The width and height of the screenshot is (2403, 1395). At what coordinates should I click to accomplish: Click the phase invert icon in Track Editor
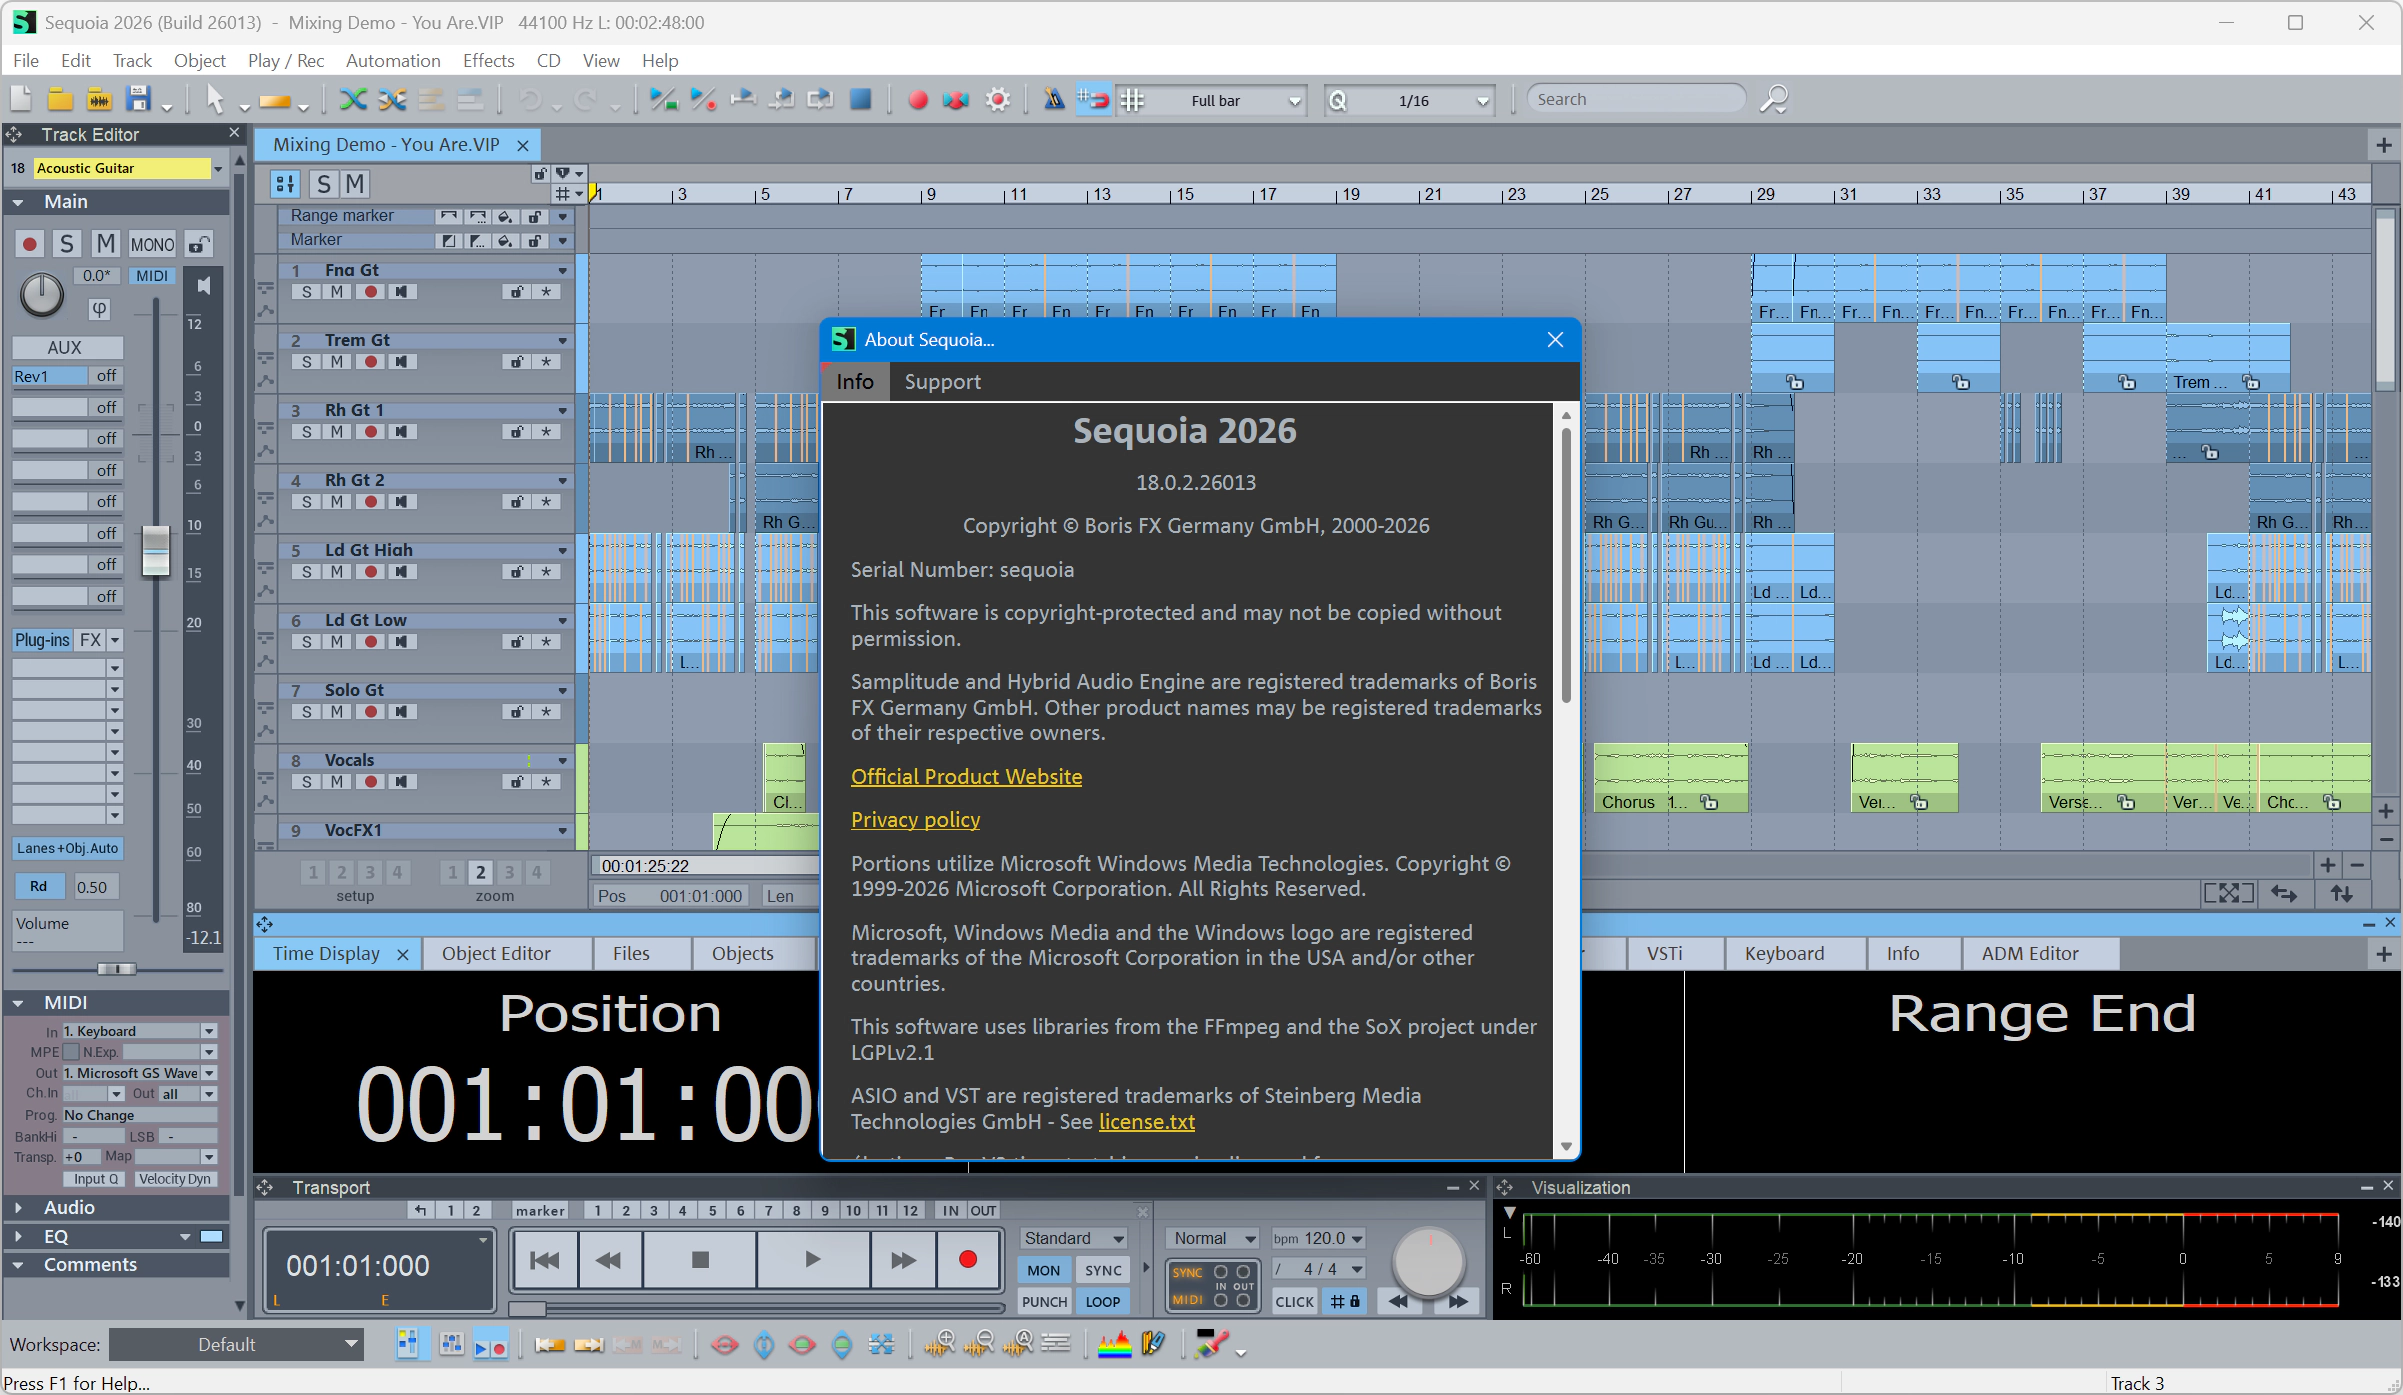[99, 309]
